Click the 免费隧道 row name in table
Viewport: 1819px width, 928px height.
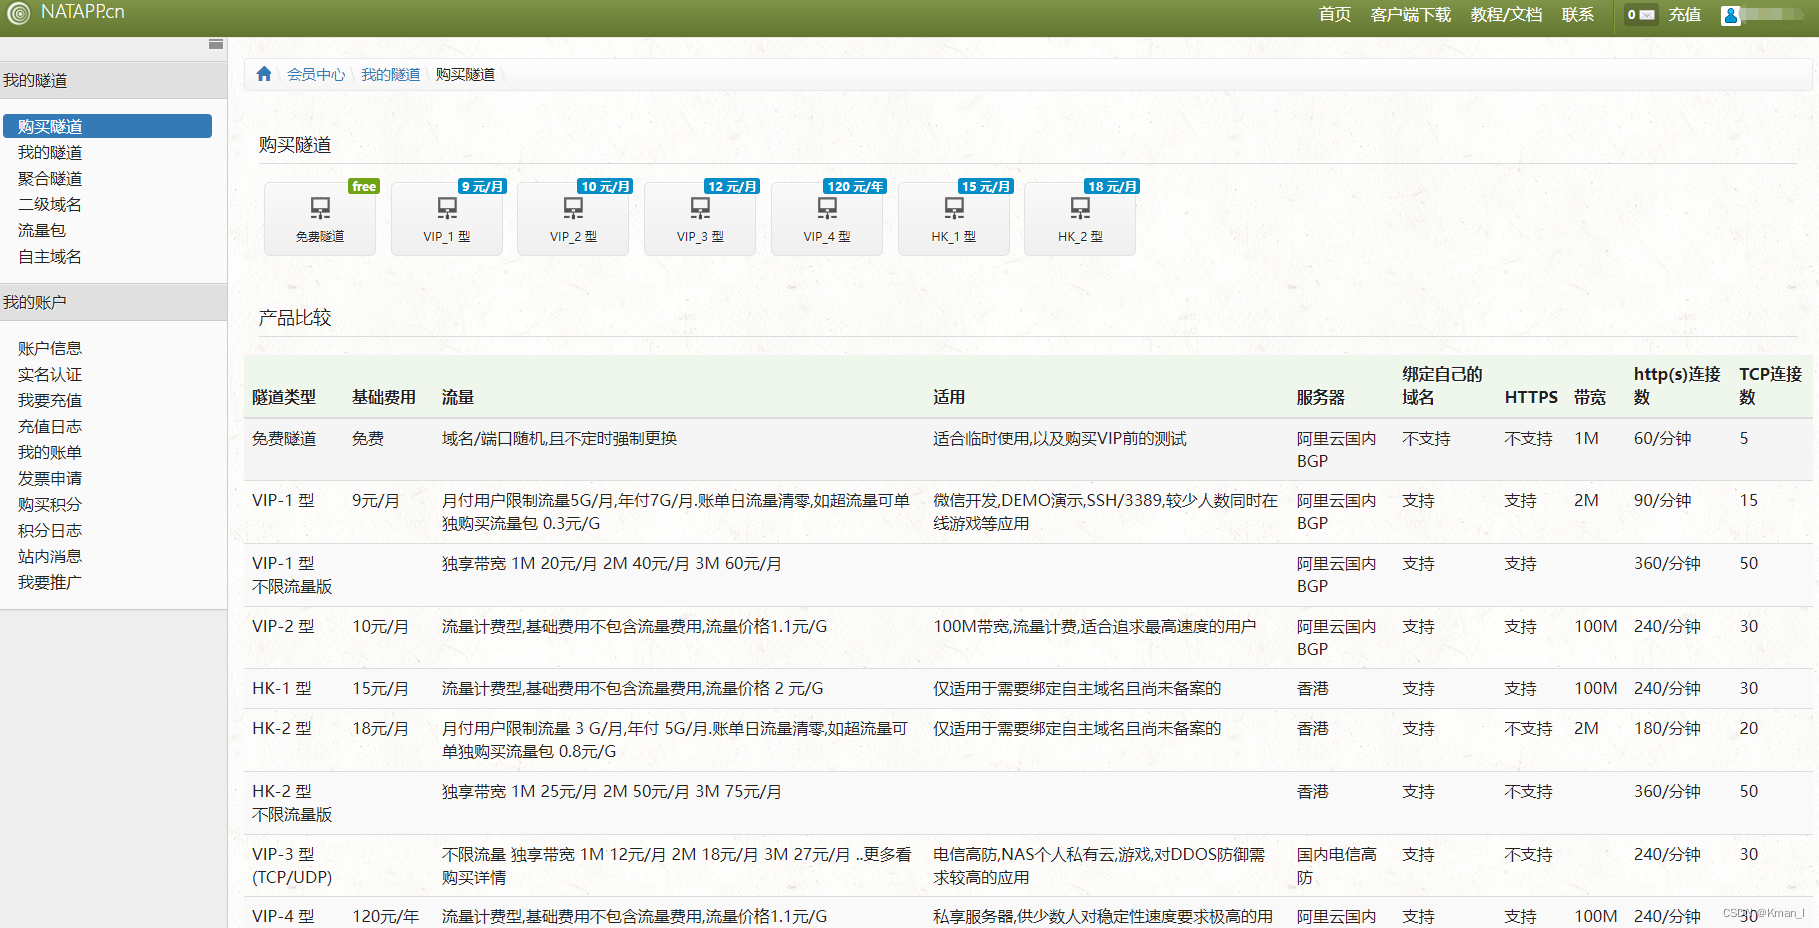tap(284, 438)
